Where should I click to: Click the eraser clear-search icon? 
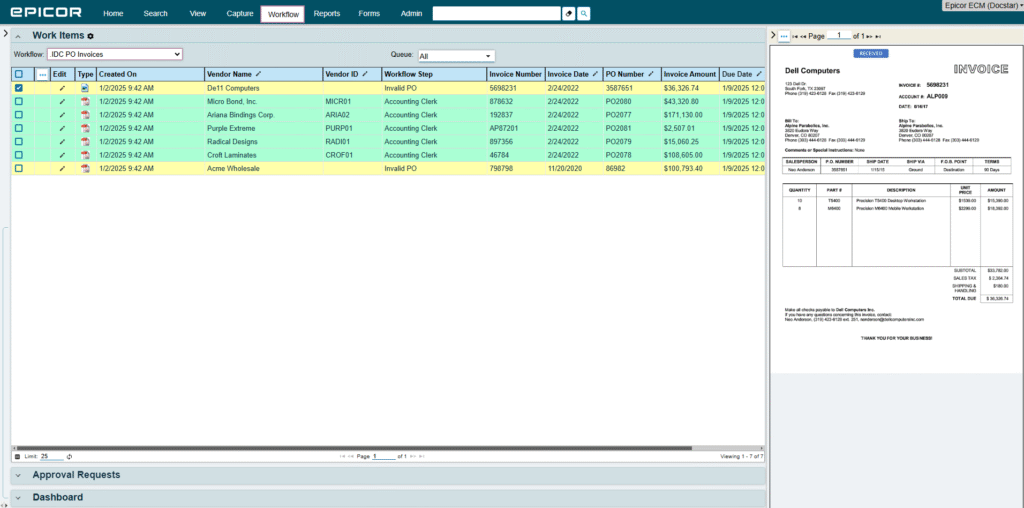(569, 14)
